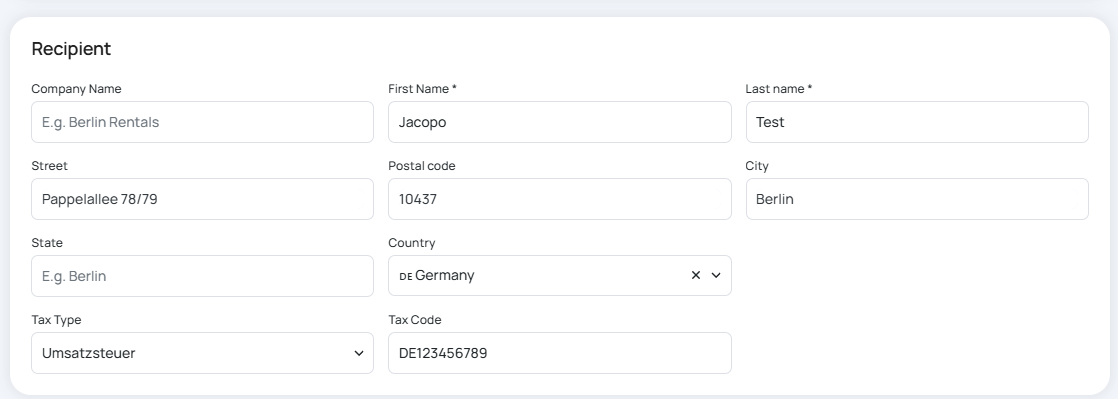The width and height of the screenshot is (1118, 399).
Task: Click the Tax Type label
Action: click(x=56, y=320)
